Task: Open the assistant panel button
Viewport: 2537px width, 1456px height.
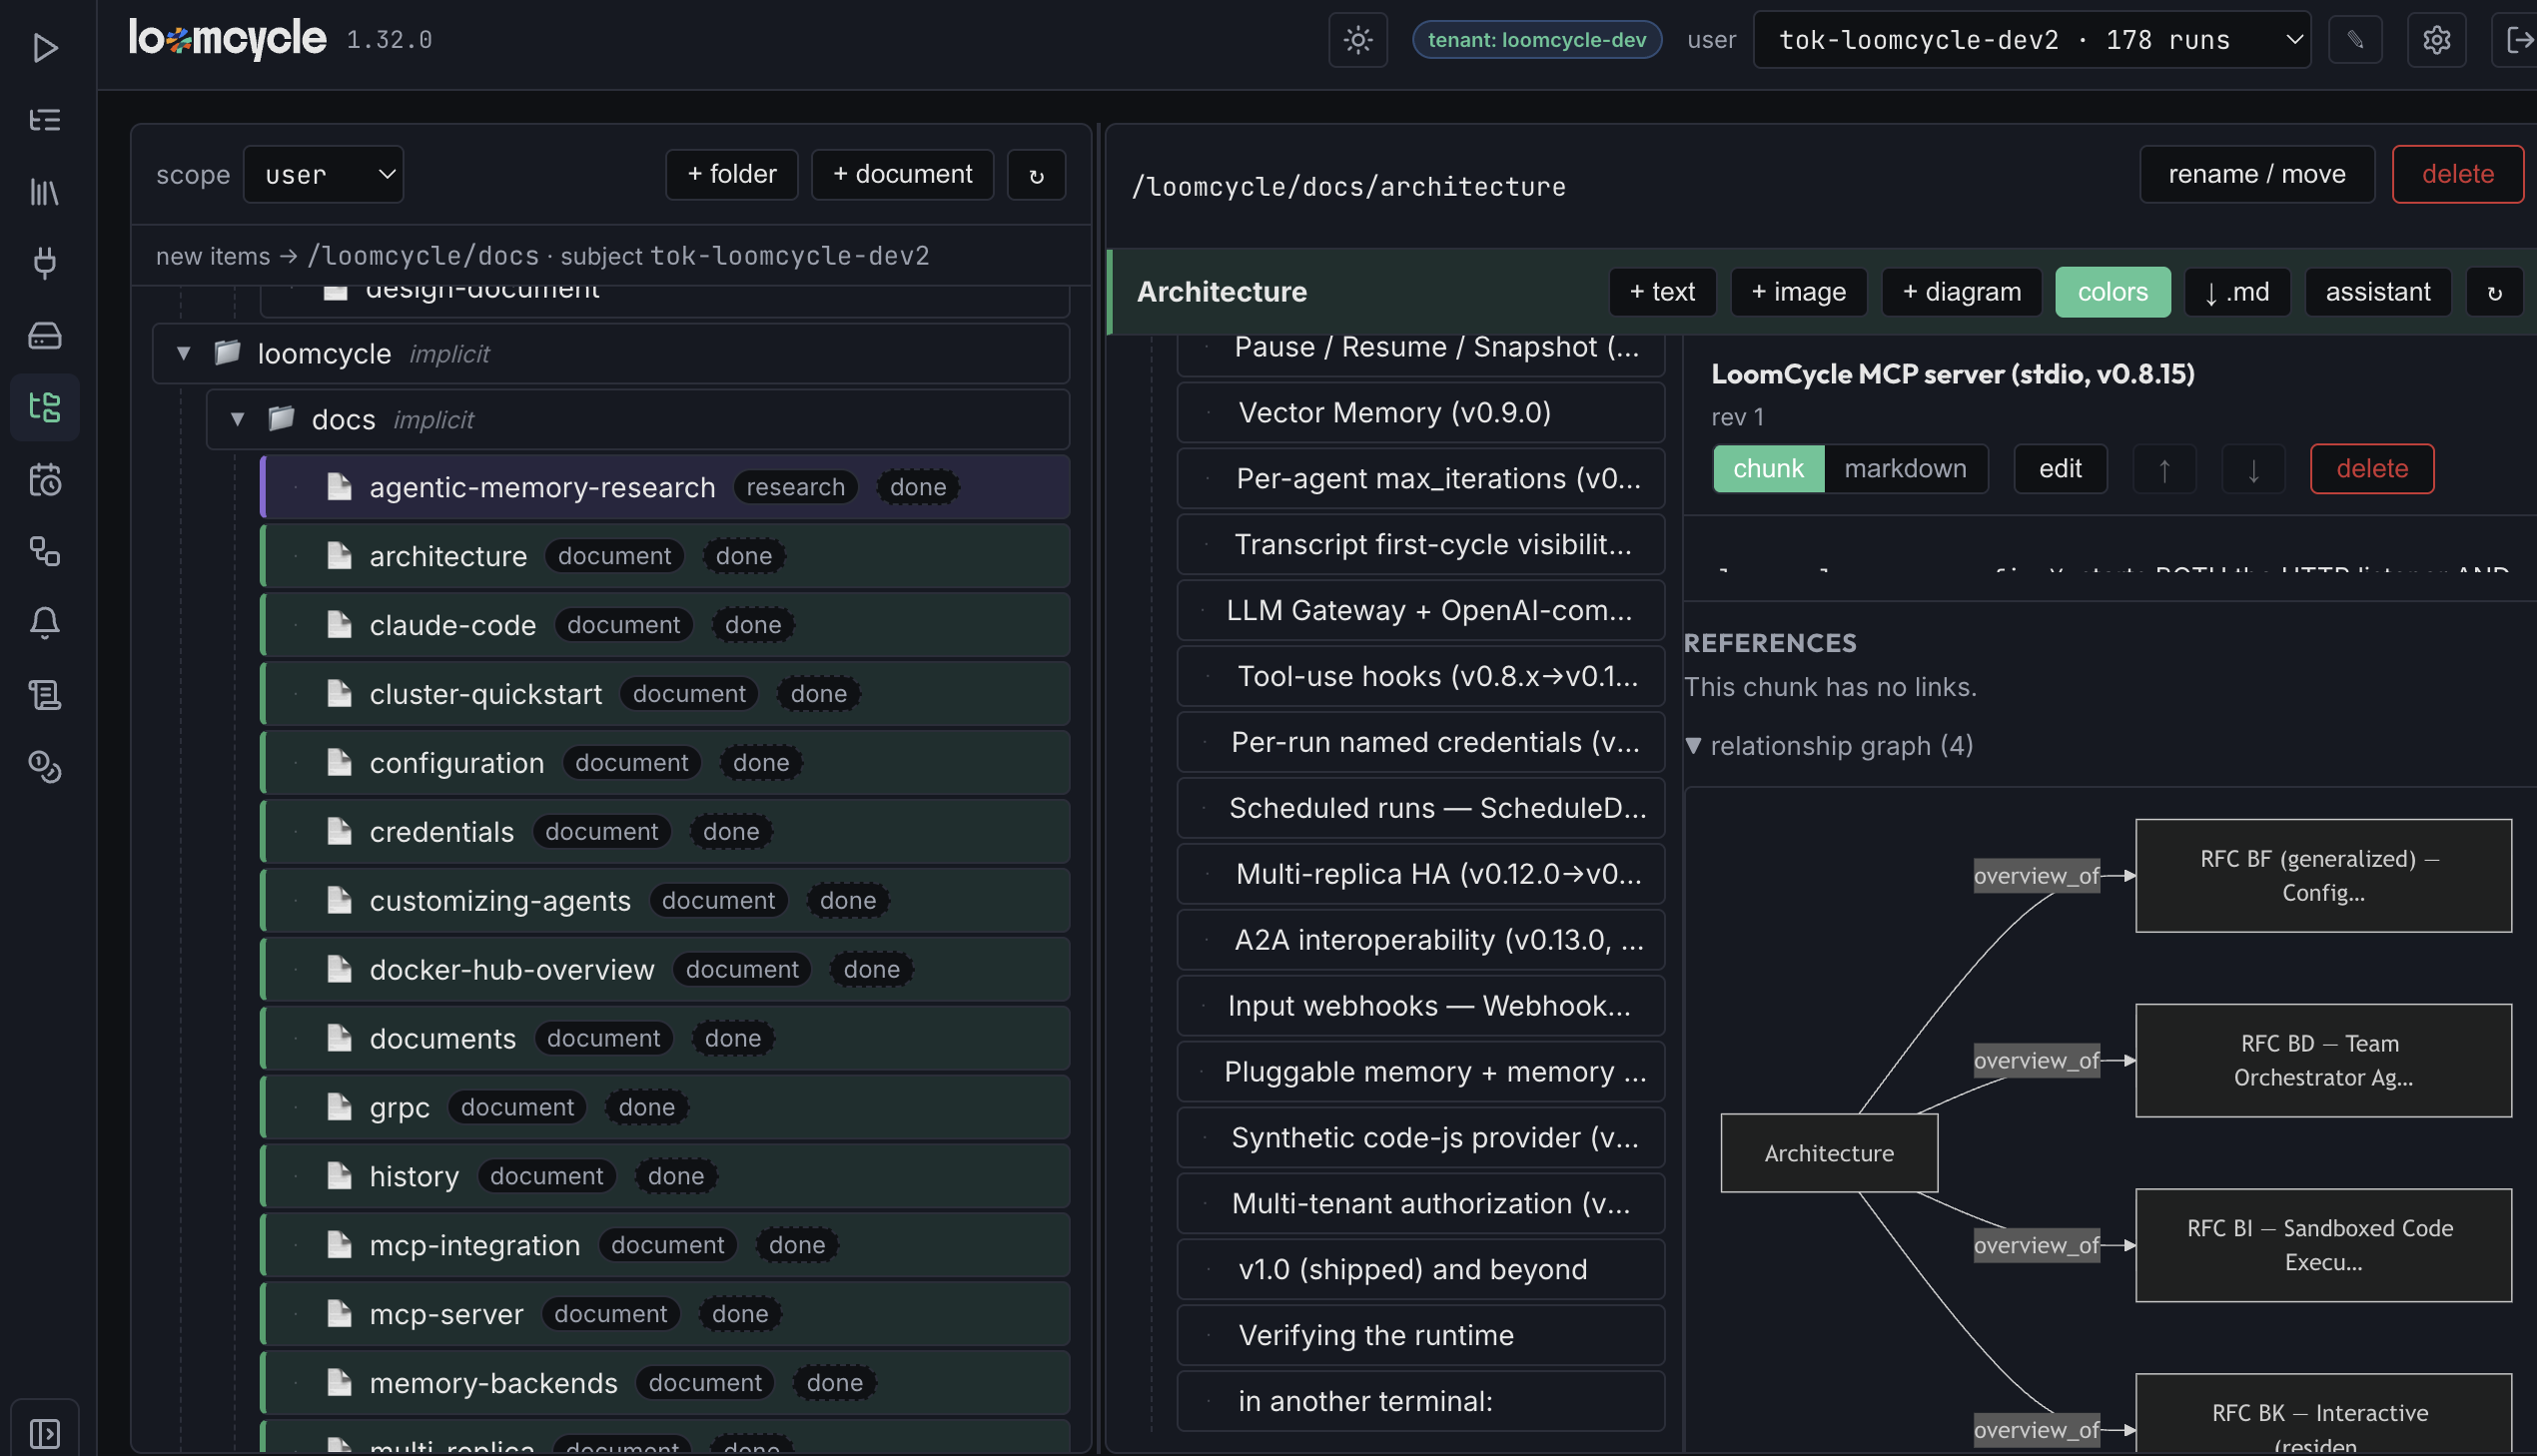Action: click(2377, 292)
